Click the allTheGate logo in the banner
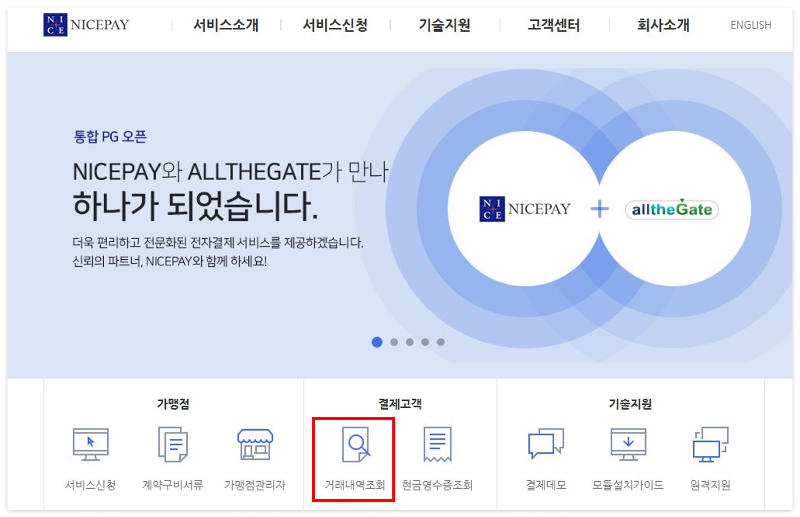 point(671,209)
